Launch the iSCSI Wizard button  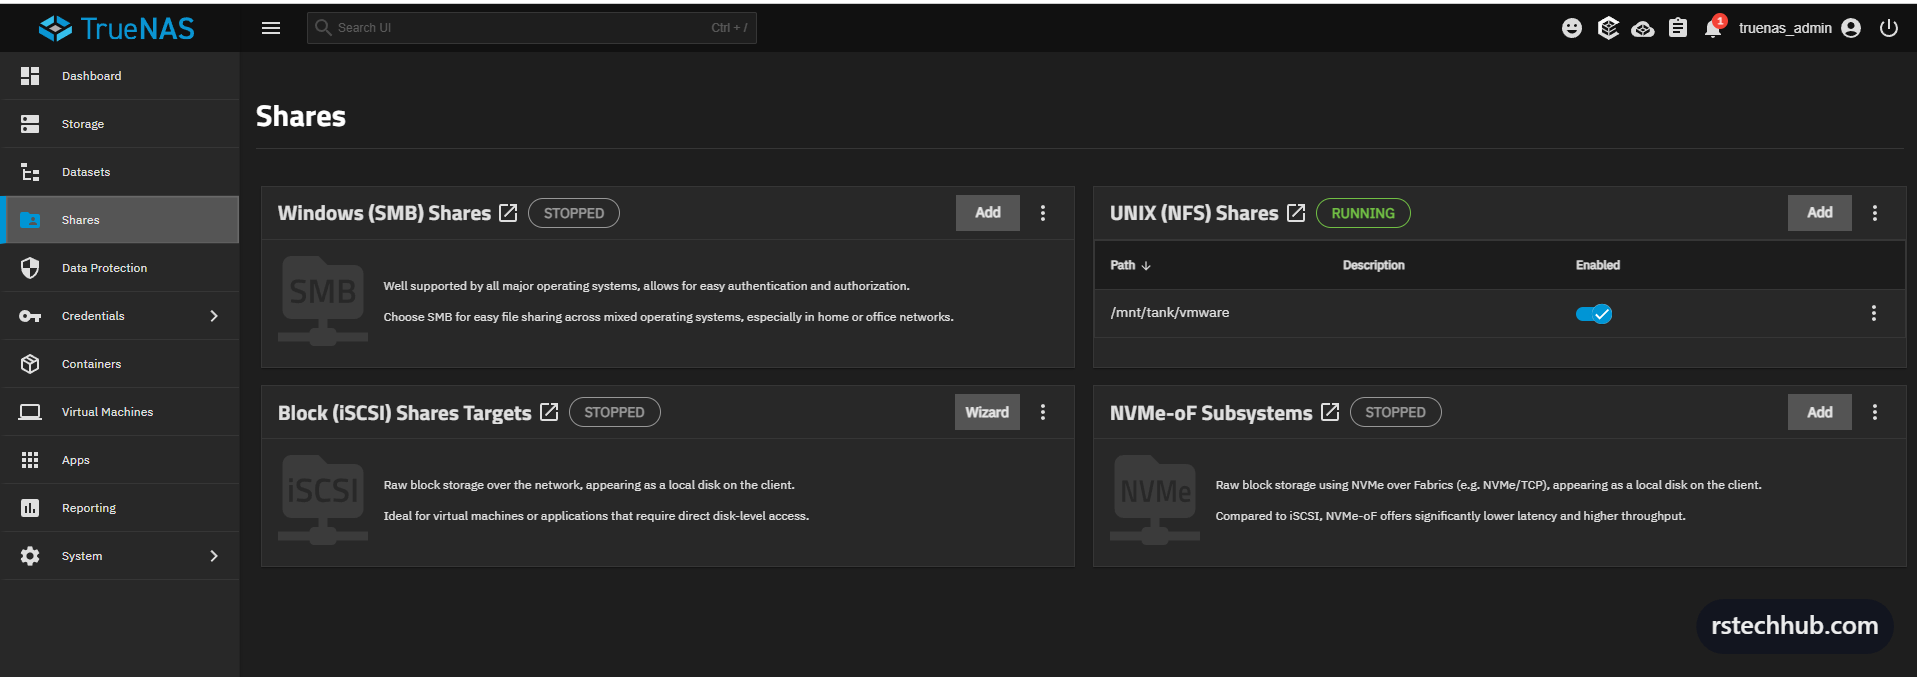coord(987,412)
